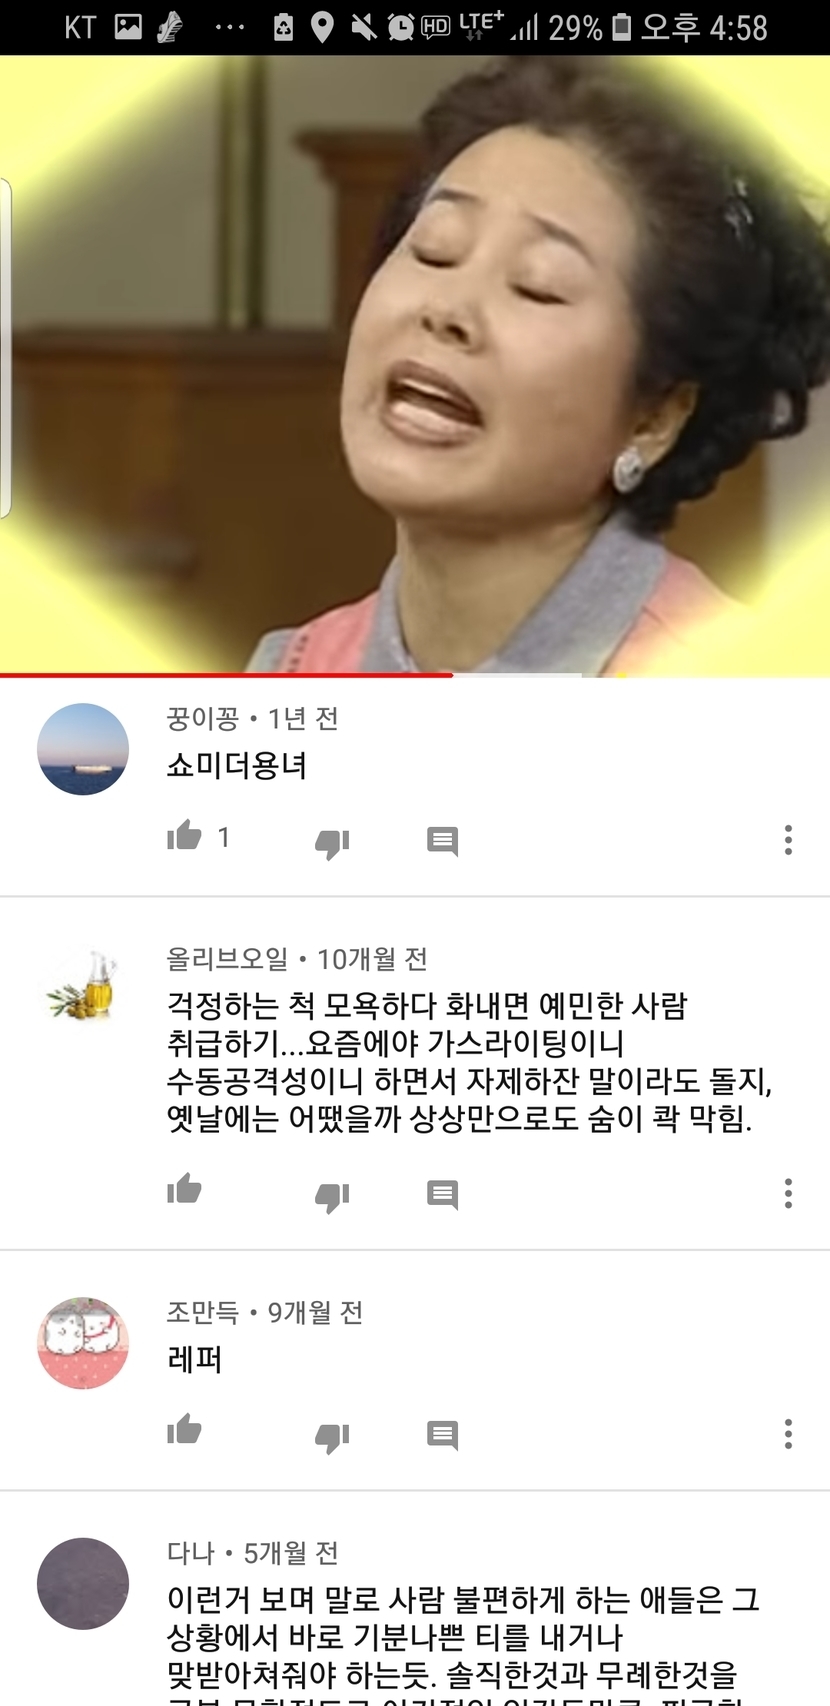
Task: Open the username 올리브오일 link
Action: click(227, 959)
